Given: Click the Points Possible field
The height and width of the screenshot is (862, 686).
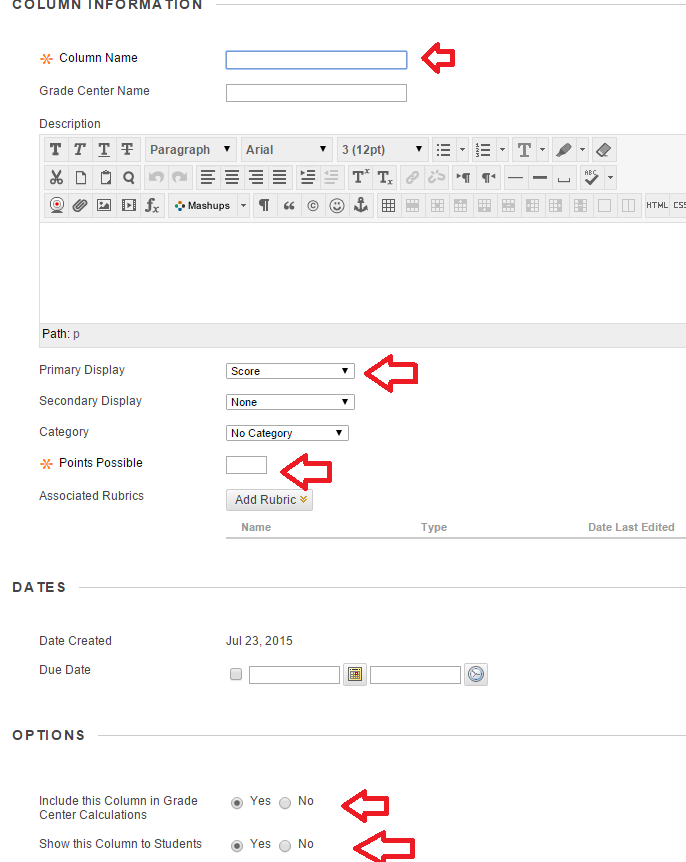Looking at the screenshot, I should point(246,465).
